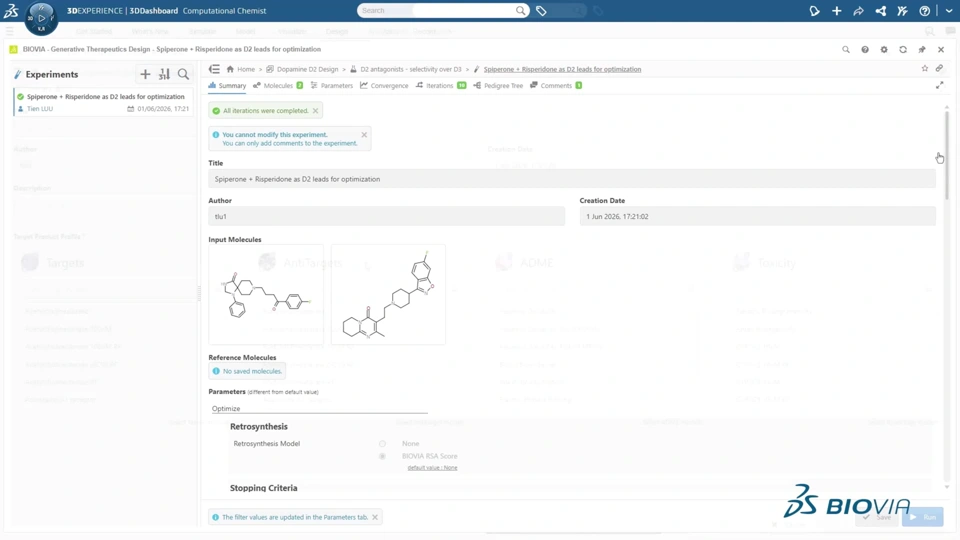Click 'No saved molecules.' info message
Image resolution: width=960 pixels, height=540 pixels.
pyautogui.click(x=247, y=371)
